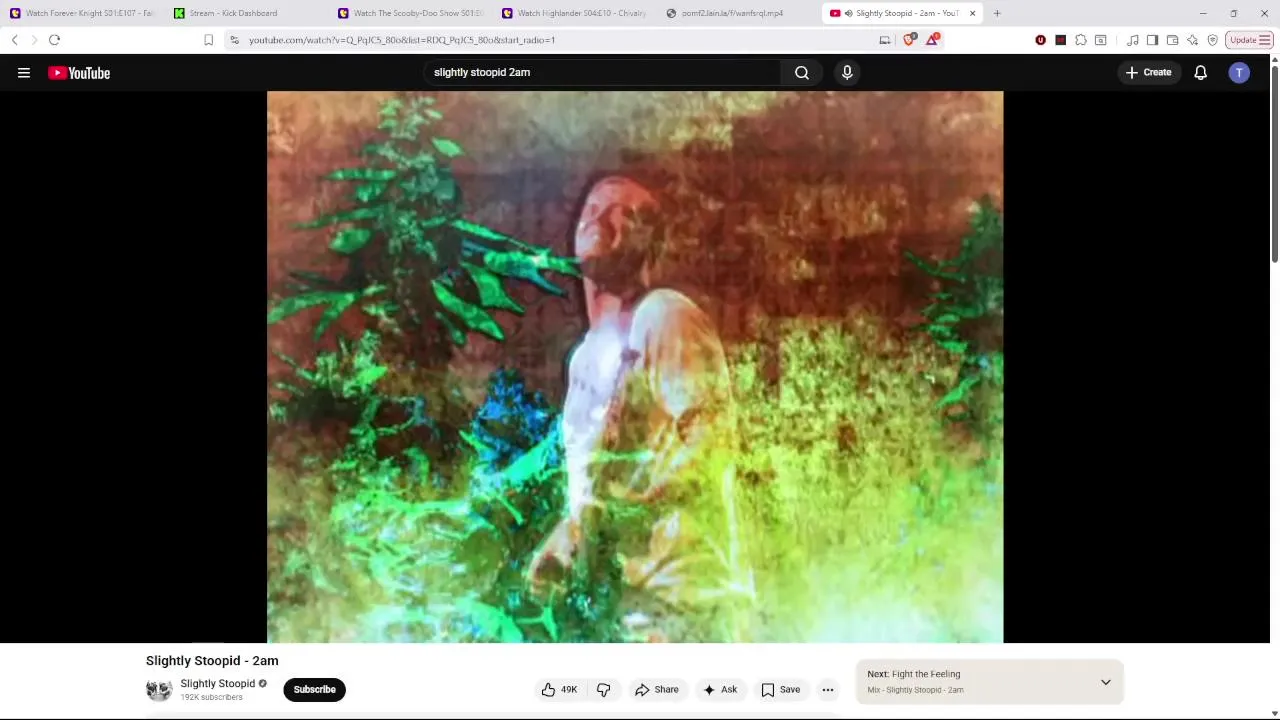Screen dimensions: 1280x720
Task: Switch to Stream - Kick Dashboard tab
Action: (247, 13)
